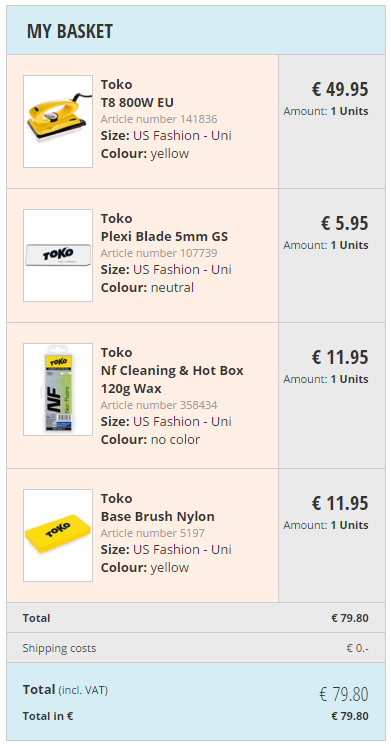Image resolution: width=391 pixels, height=746 pixels.
Task: Click Nf Cleaning & Hot Box product name
Action: (x=172, y=380)
